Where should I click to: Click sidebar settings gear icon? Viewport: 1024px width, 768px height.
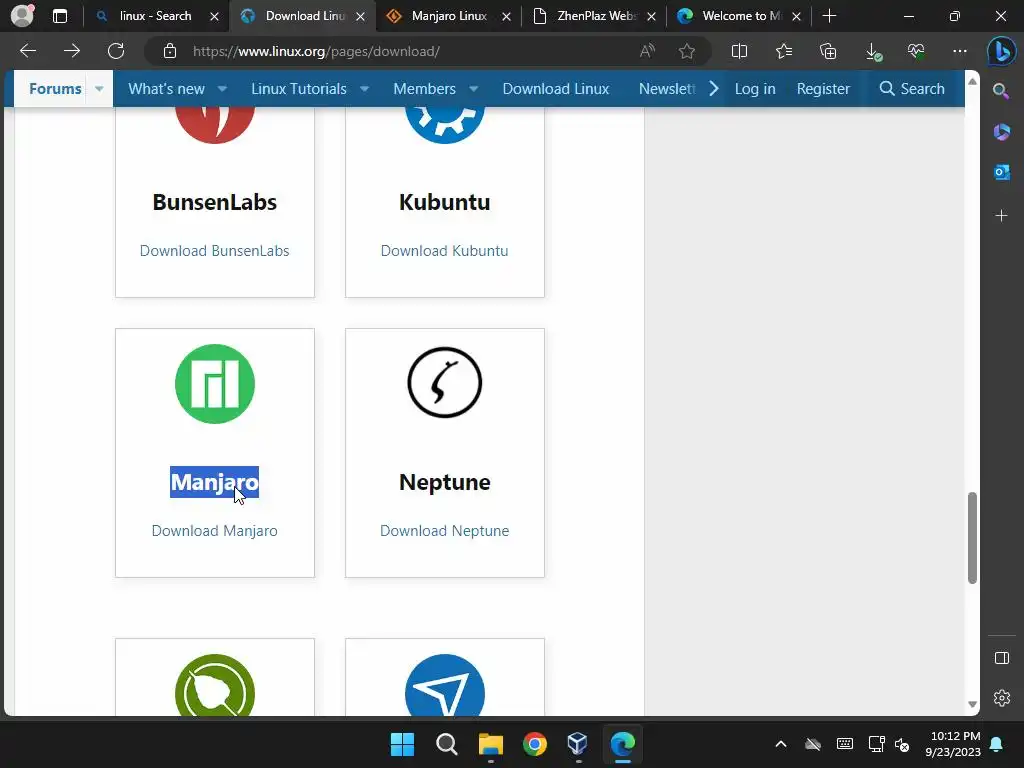1002,698
